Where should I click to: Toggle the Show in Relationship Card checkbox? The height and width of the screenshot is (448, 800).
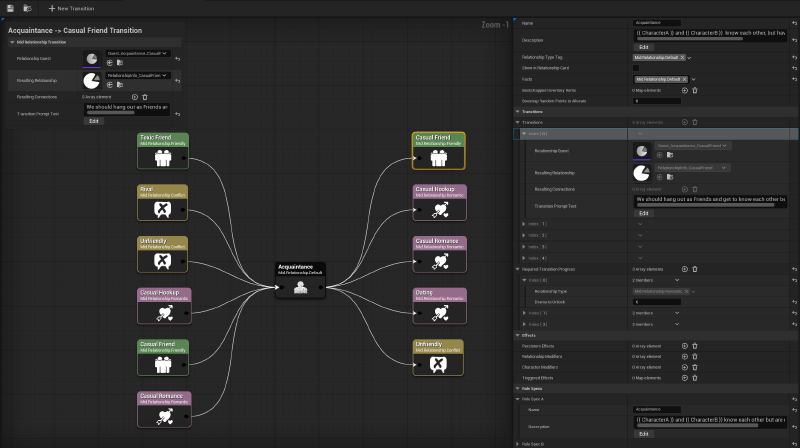[637, 68]
